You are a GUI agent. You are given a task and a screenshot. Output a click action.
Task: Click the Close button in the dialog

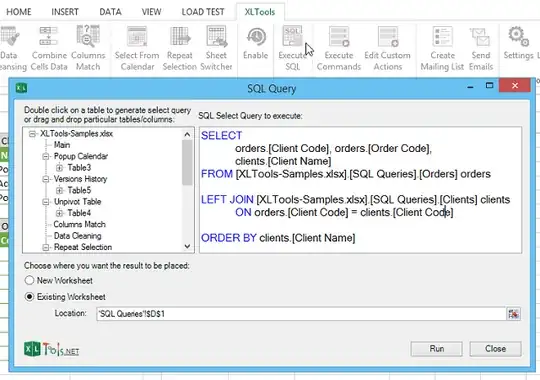click(495, 349)
